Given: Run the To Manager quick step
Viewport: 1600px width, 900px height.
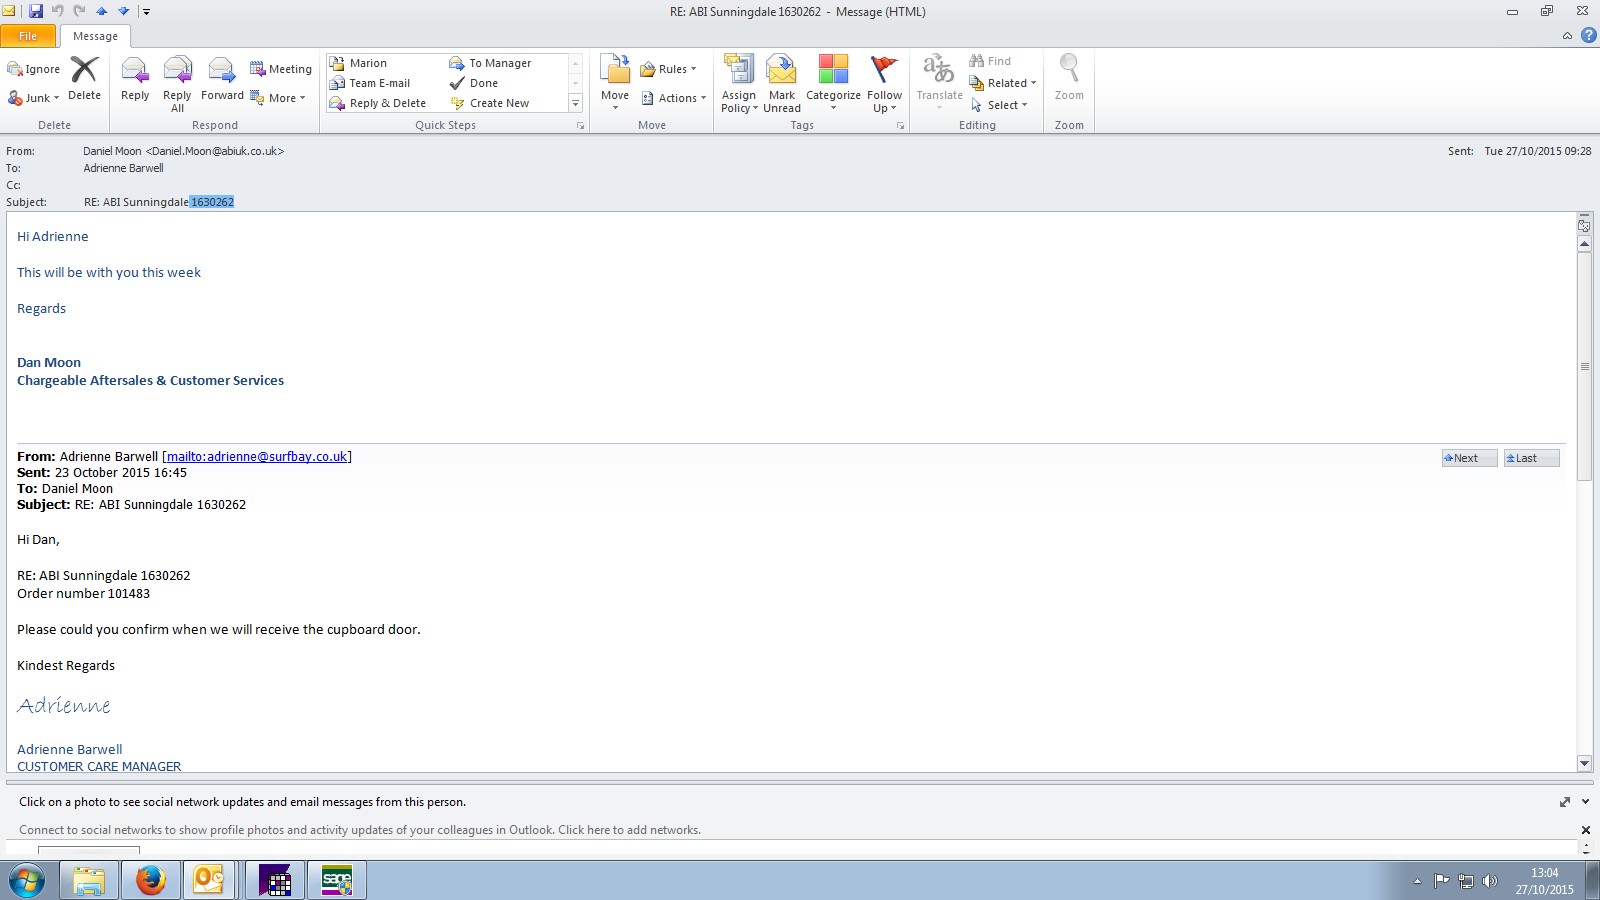Looking at the screenshot, I should [x=491, y=63].
